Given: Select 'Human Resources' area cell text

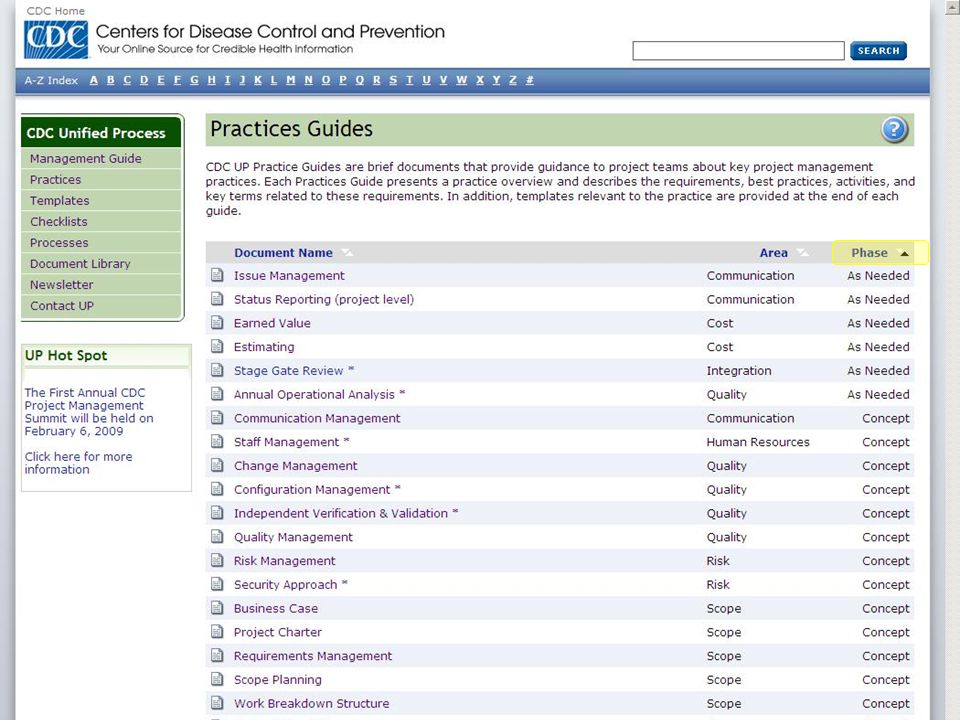Looking at the screenshot, I should [758, 442].
